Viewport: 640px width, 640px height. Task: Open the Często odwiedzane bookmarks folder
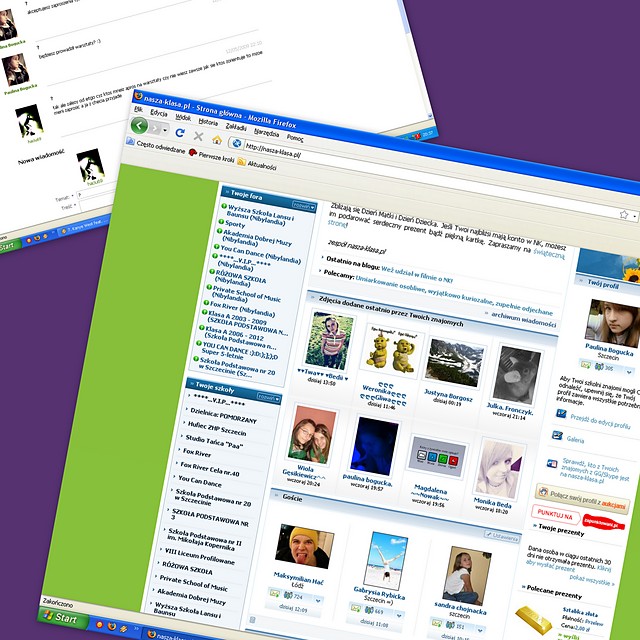pos(156,145)
